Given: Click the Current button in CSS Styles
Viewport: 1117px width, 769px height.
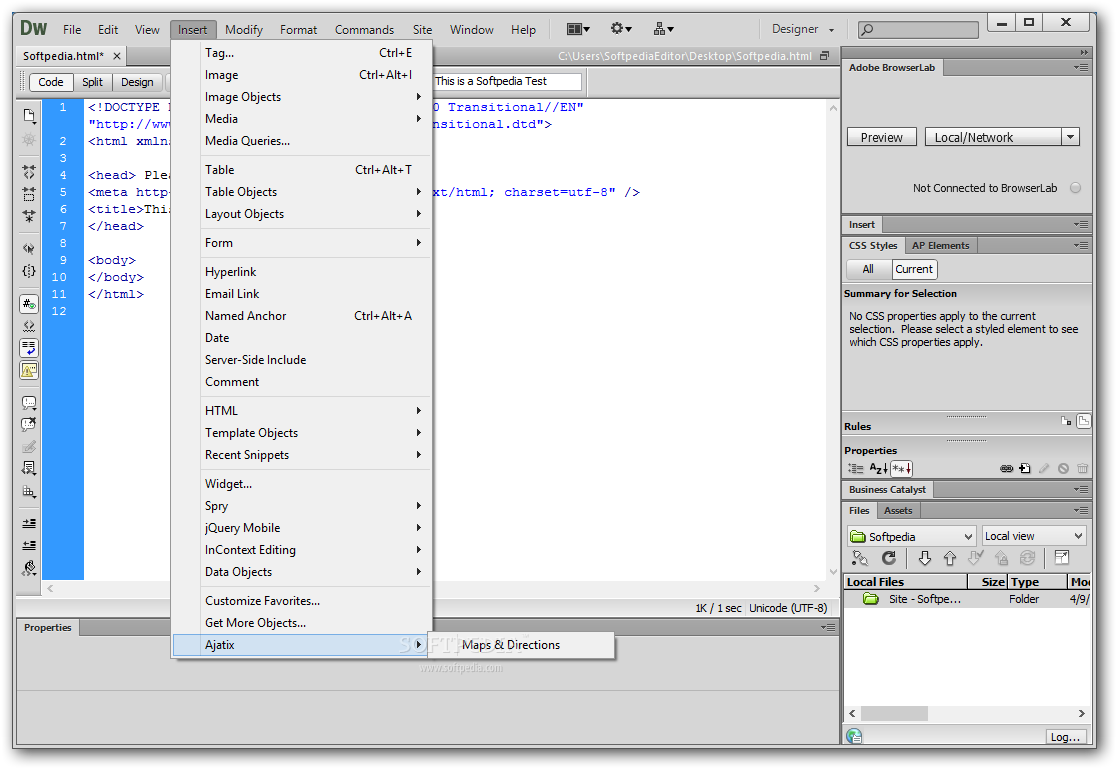Looking at the screenshot, I should pos(914,269).
